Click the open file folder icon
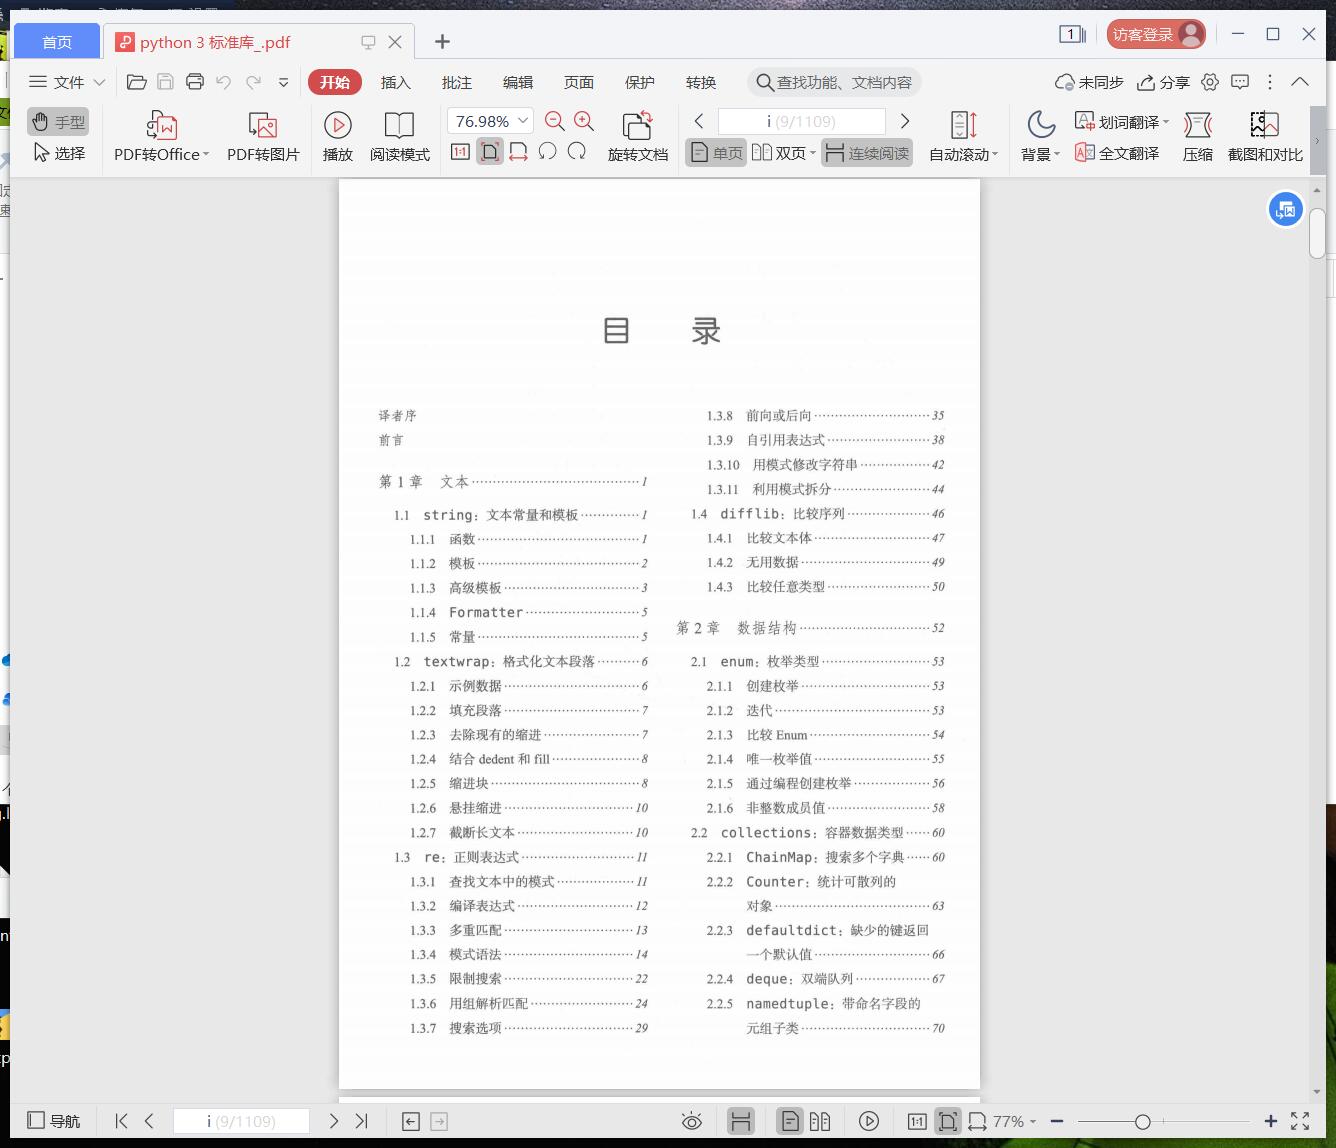 coord(137,82)
